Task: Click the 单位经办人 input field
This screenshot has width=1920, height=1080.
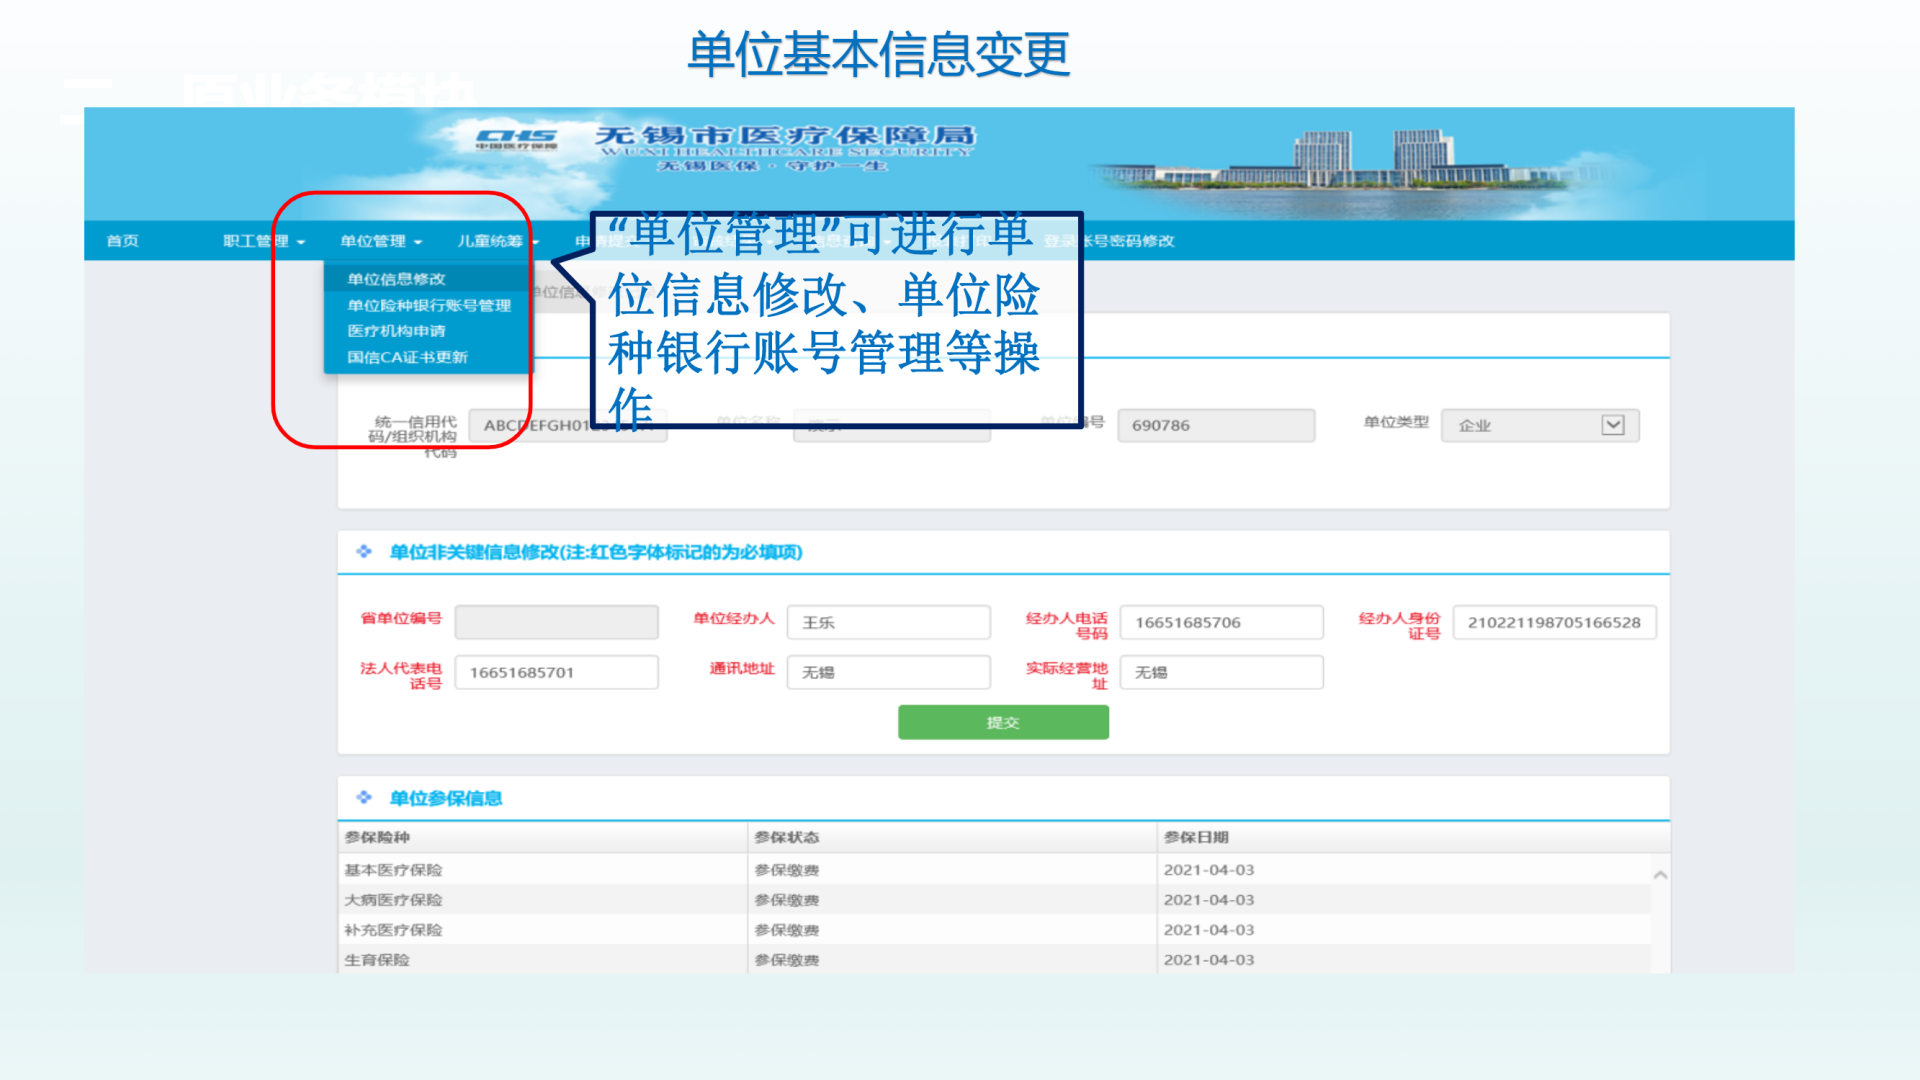Action: [x=888, y=622]
